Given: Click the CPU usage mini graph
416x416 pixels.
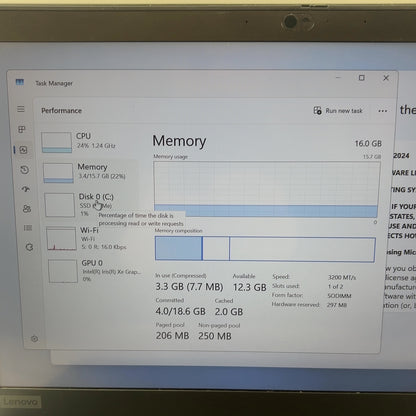Looking at the screenshot, I should pos(57,142).
